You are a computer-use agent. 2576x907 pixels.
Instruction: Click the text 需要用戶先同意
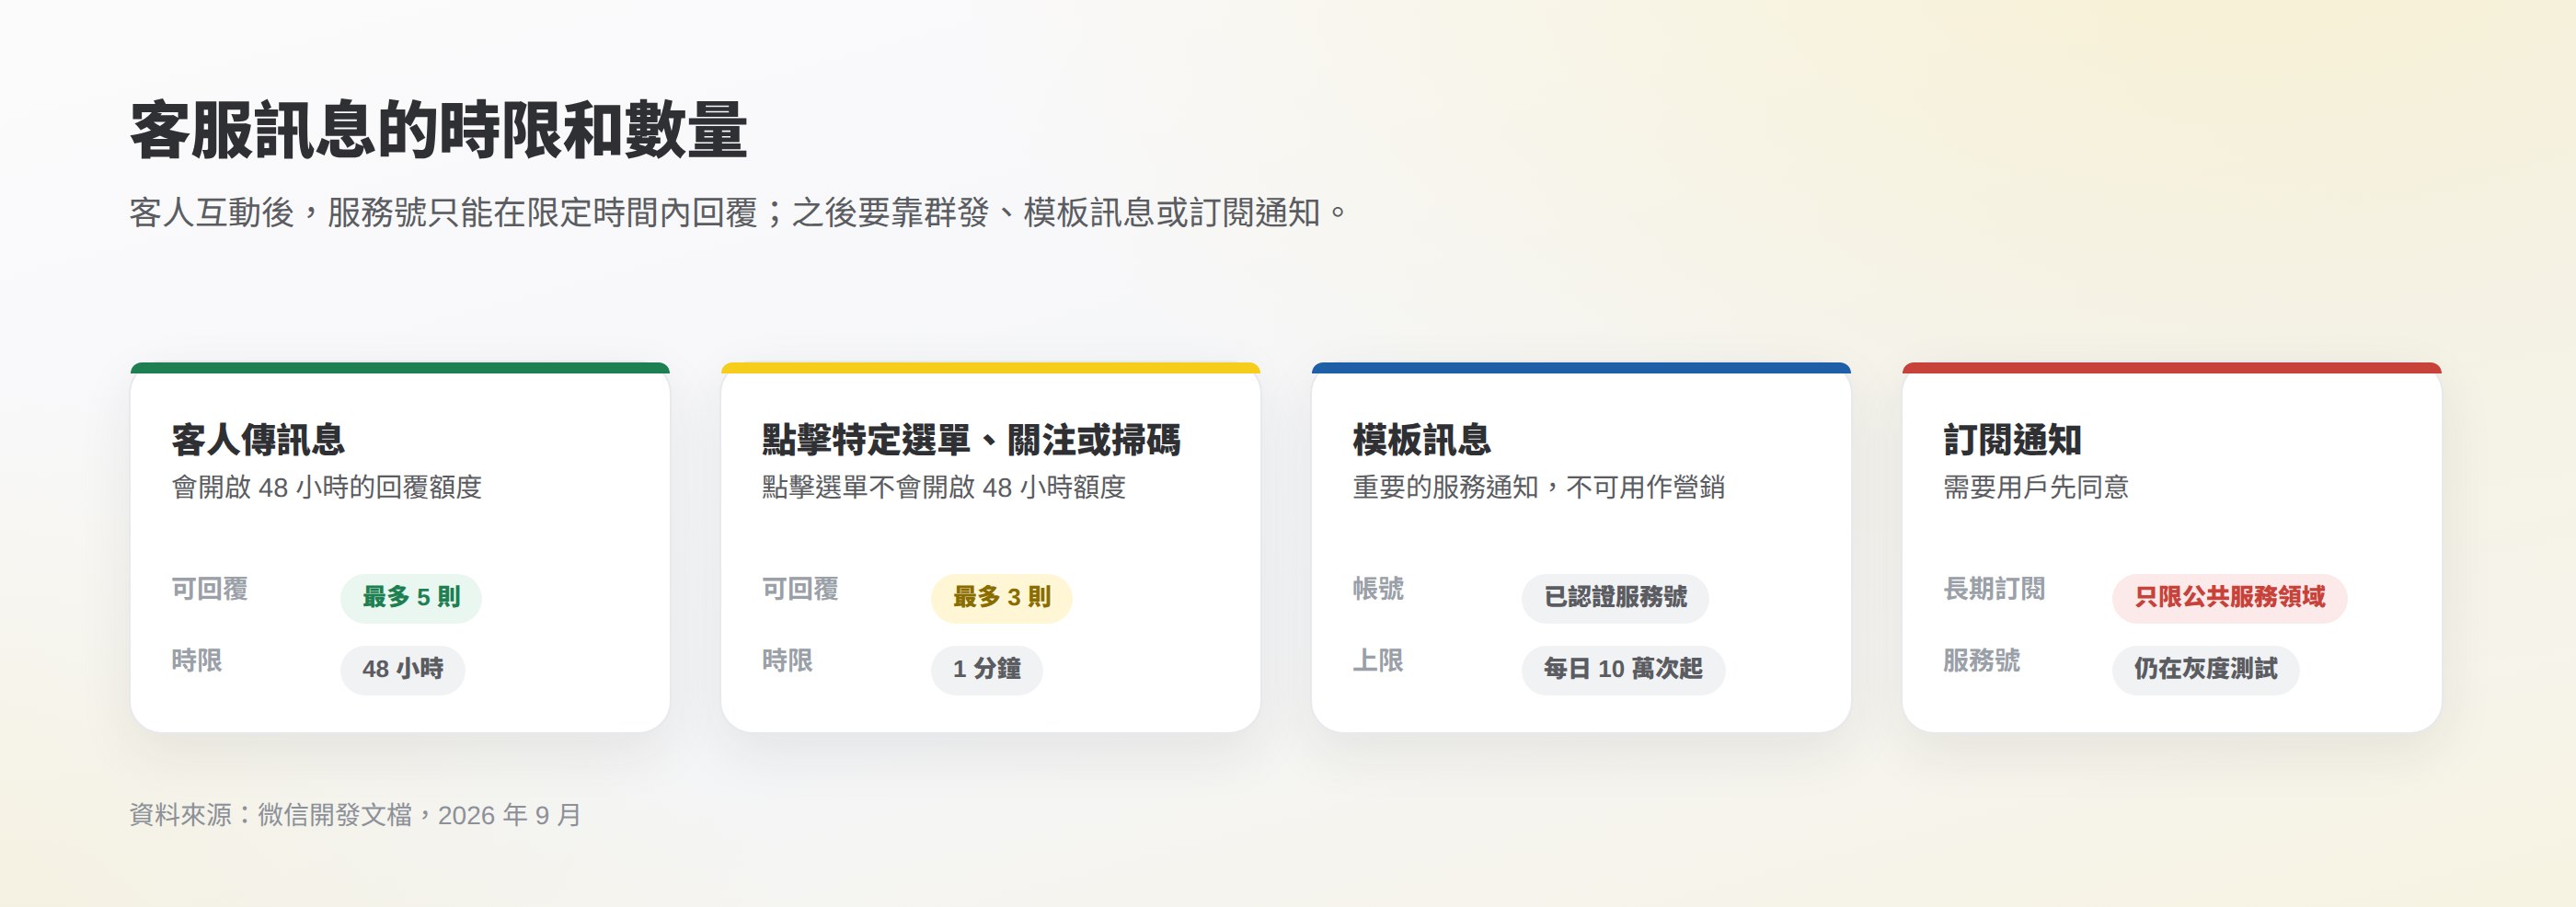[2036, 488]
